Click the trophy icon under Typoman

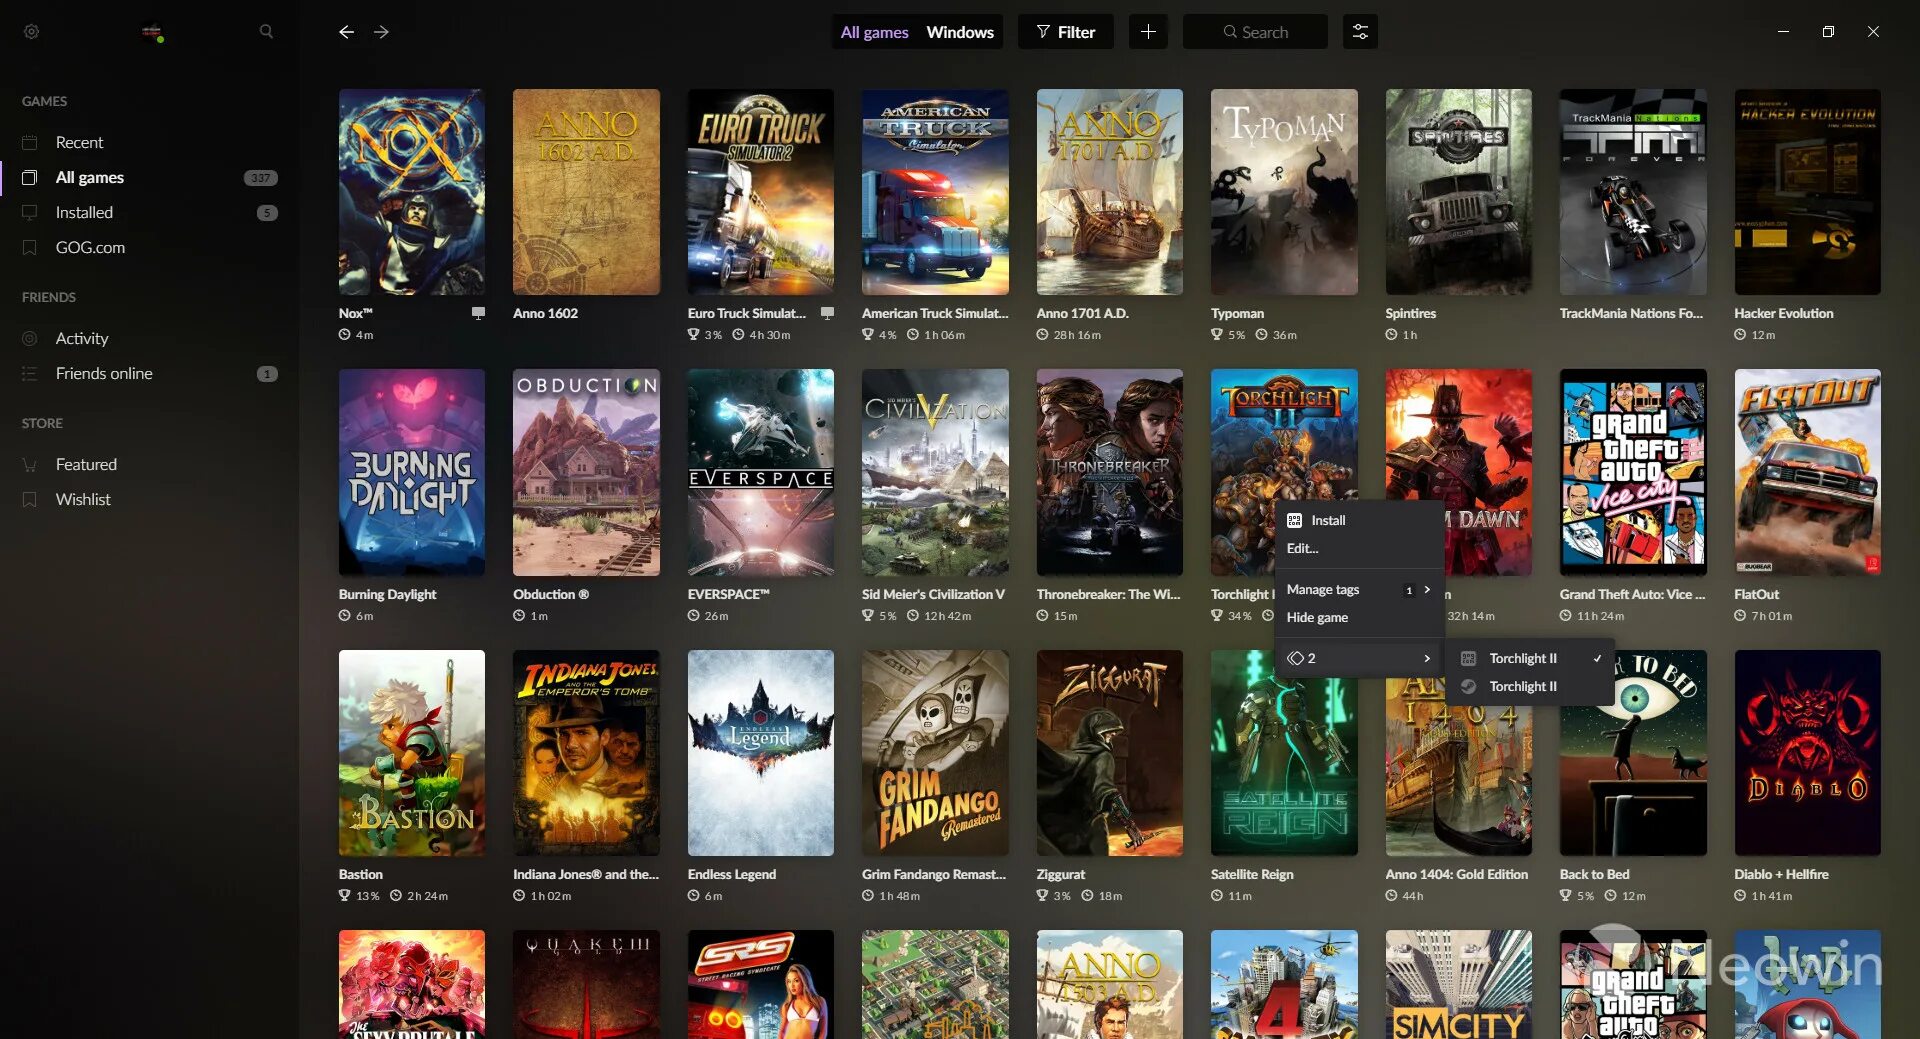[x=1217, y=335]
